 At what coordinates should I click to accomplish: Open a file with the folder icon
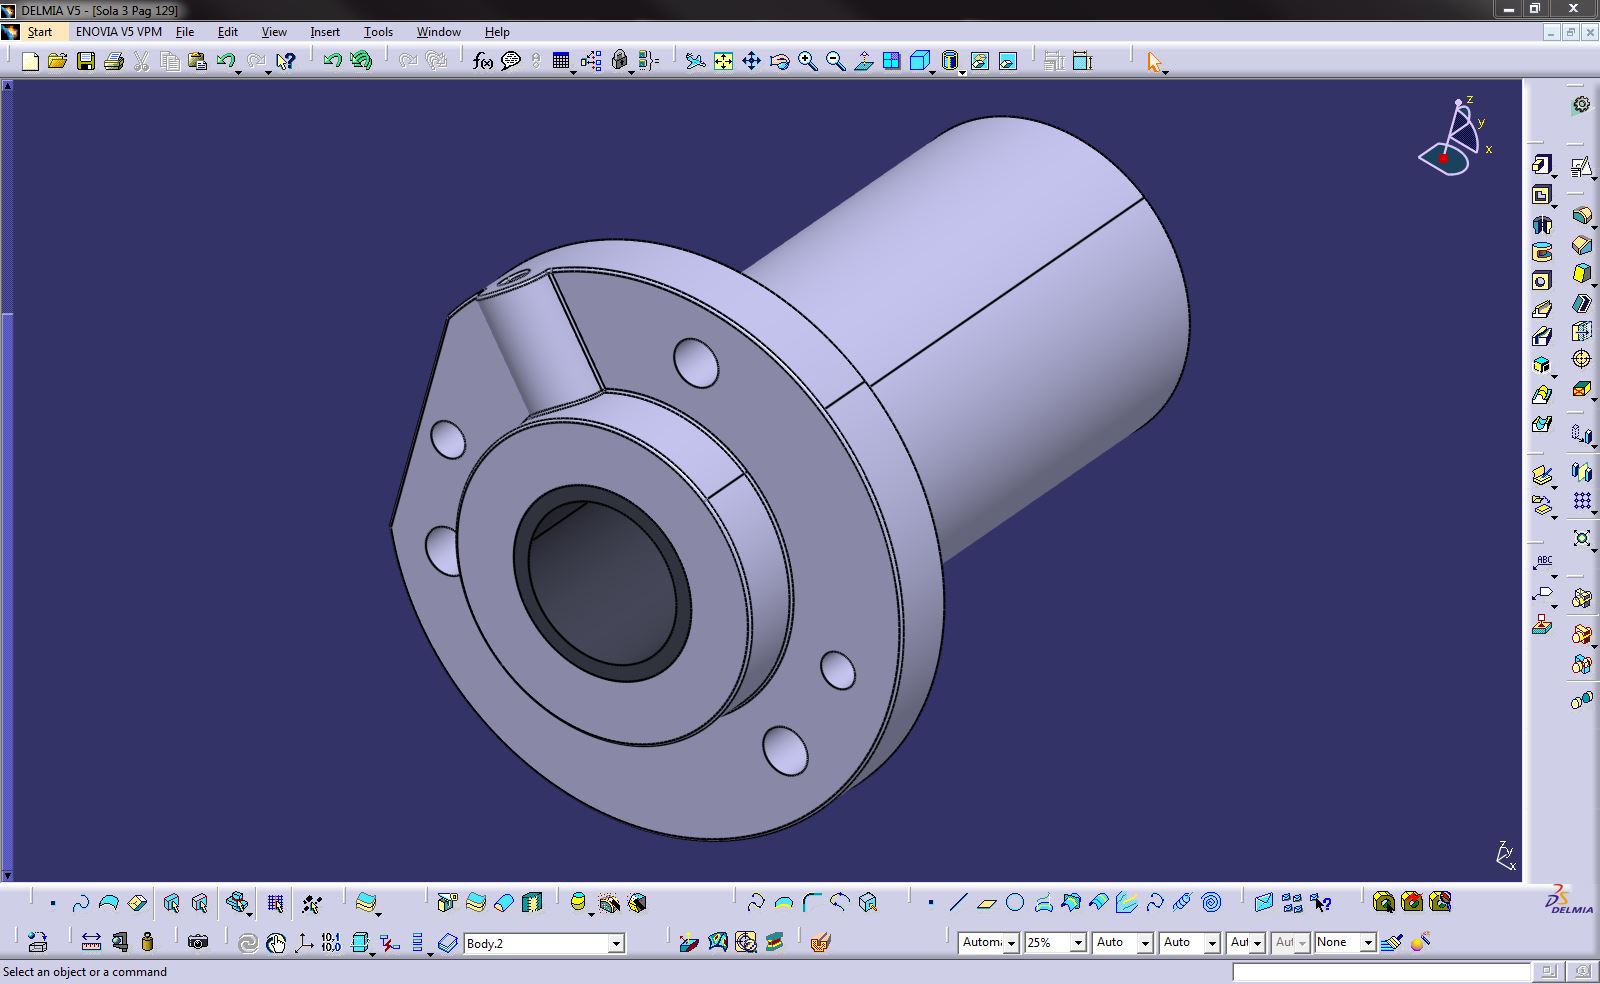[58, 61]
